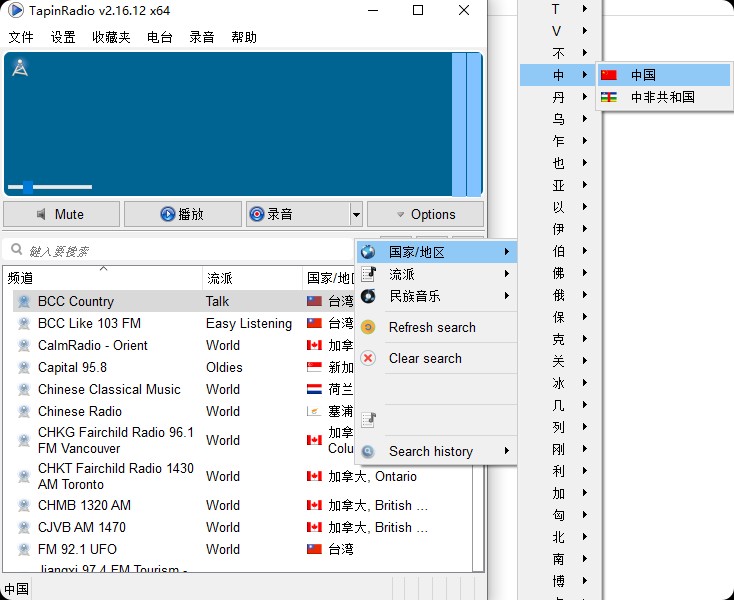Select the BCC Like 103 FM station
Image resolution: width=734 pixels, height=600 pixels.
tap(89, 323)
